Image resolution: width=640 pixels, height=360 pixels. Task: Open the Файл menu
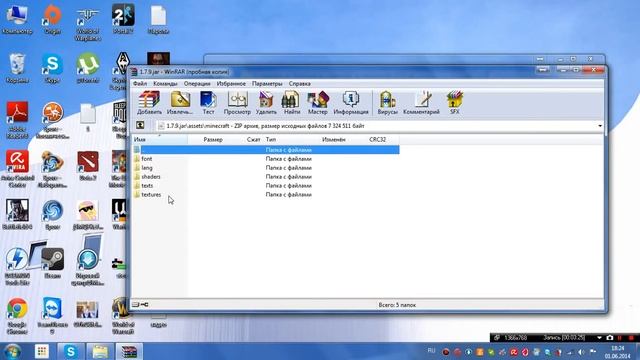(x=140, y=83)
